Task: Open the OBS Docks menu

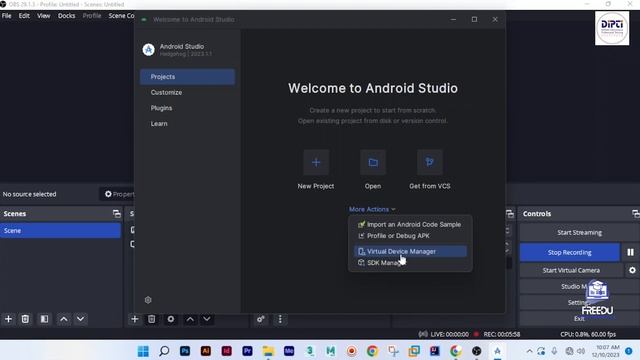Action: (67, 16)
